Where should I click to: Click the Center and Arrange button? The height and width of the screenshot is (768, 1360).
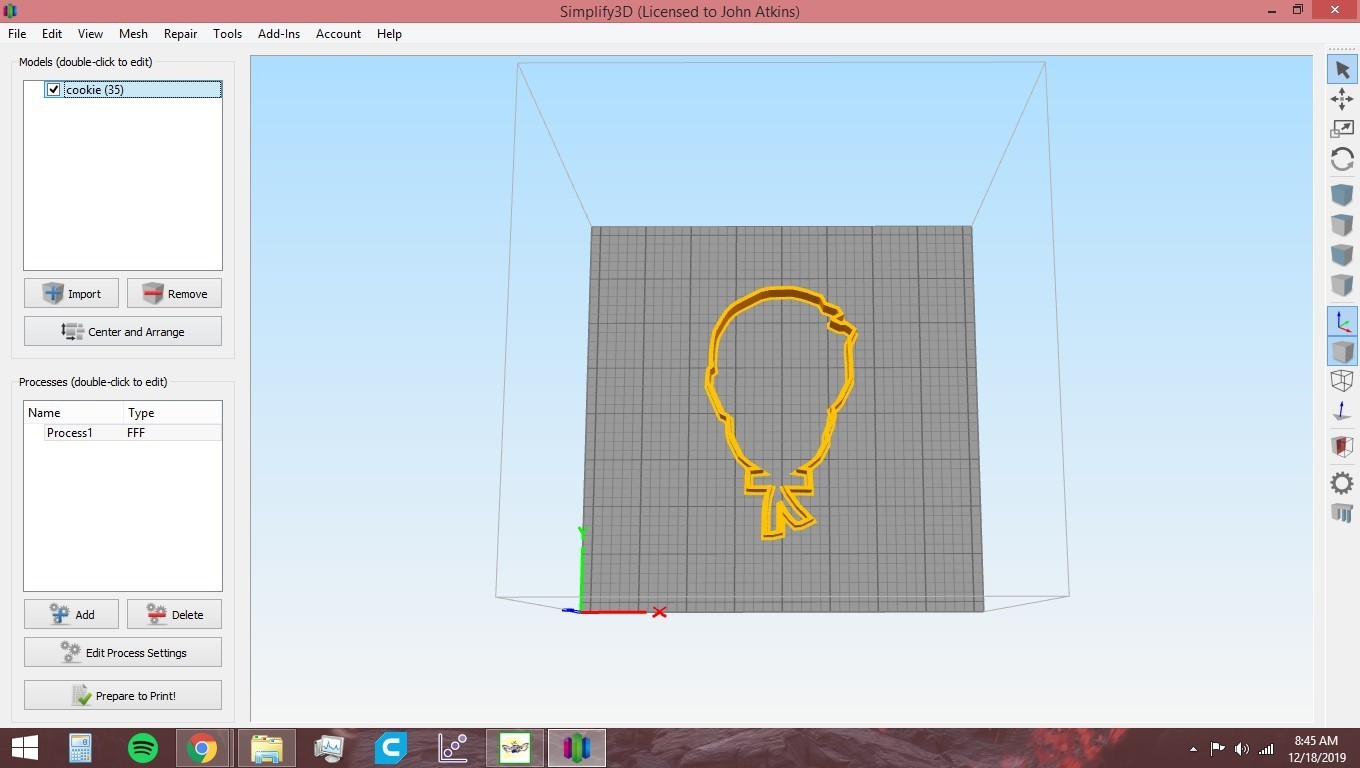point(122,331)
